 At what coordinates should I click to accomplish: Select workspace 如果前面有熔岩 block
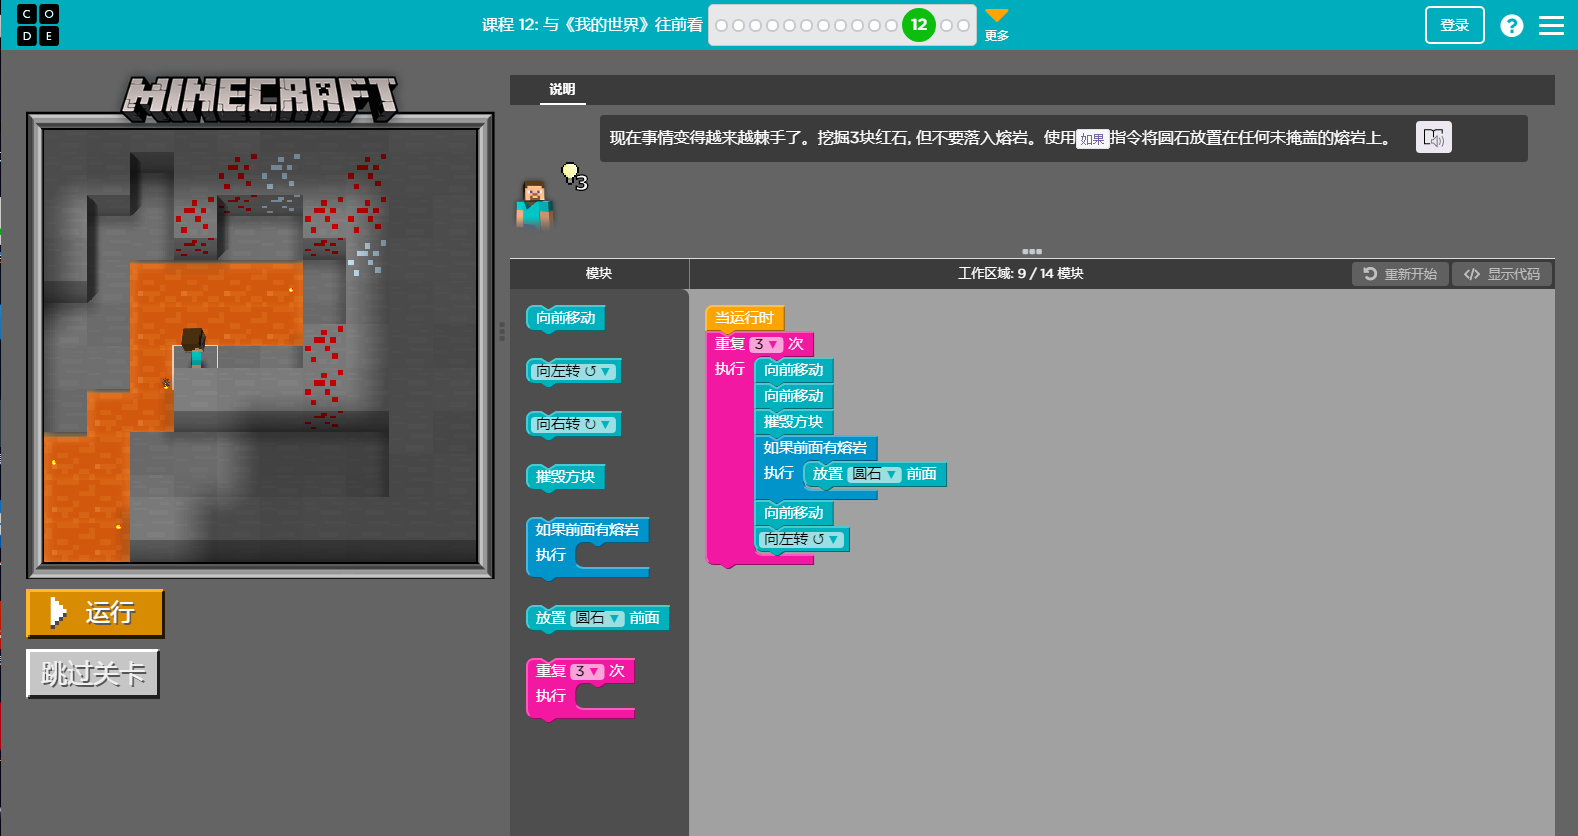pyautogui.click(x=816, y=448)
